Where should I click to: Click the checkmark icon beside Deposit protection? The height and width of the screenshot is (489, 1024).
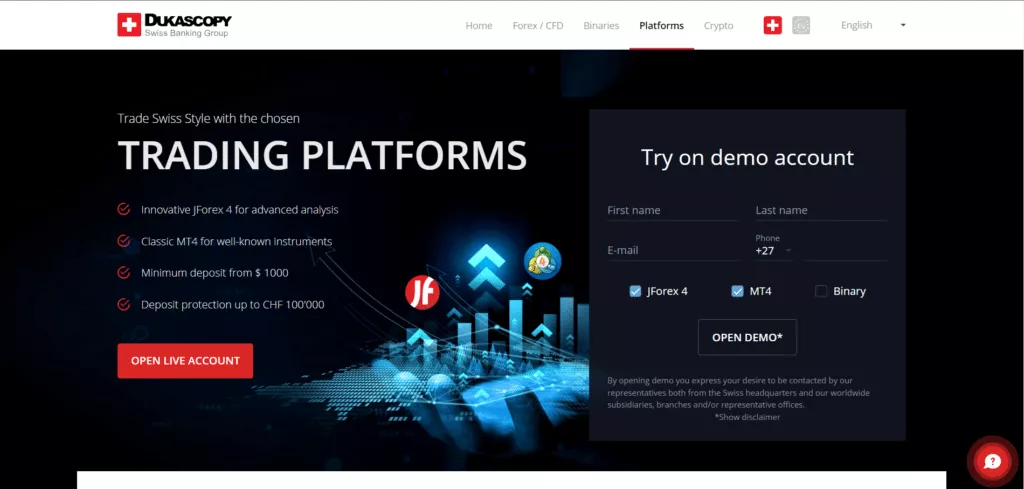click(x=123, y=304)
